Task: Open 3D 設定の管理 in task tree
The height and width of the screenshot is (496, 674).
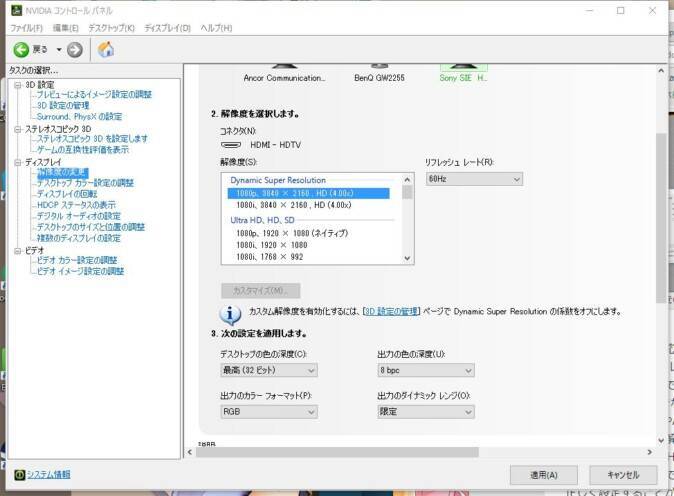Action: pyautogui.click(x=63, y=106)
